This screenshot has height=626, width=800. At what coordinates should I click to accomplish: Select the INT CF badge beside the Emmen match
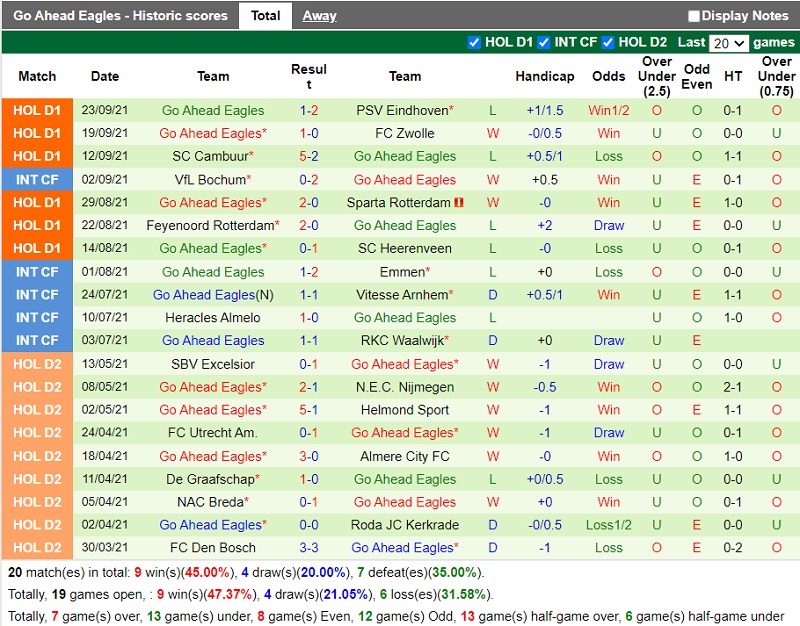[x=38, y=271]
